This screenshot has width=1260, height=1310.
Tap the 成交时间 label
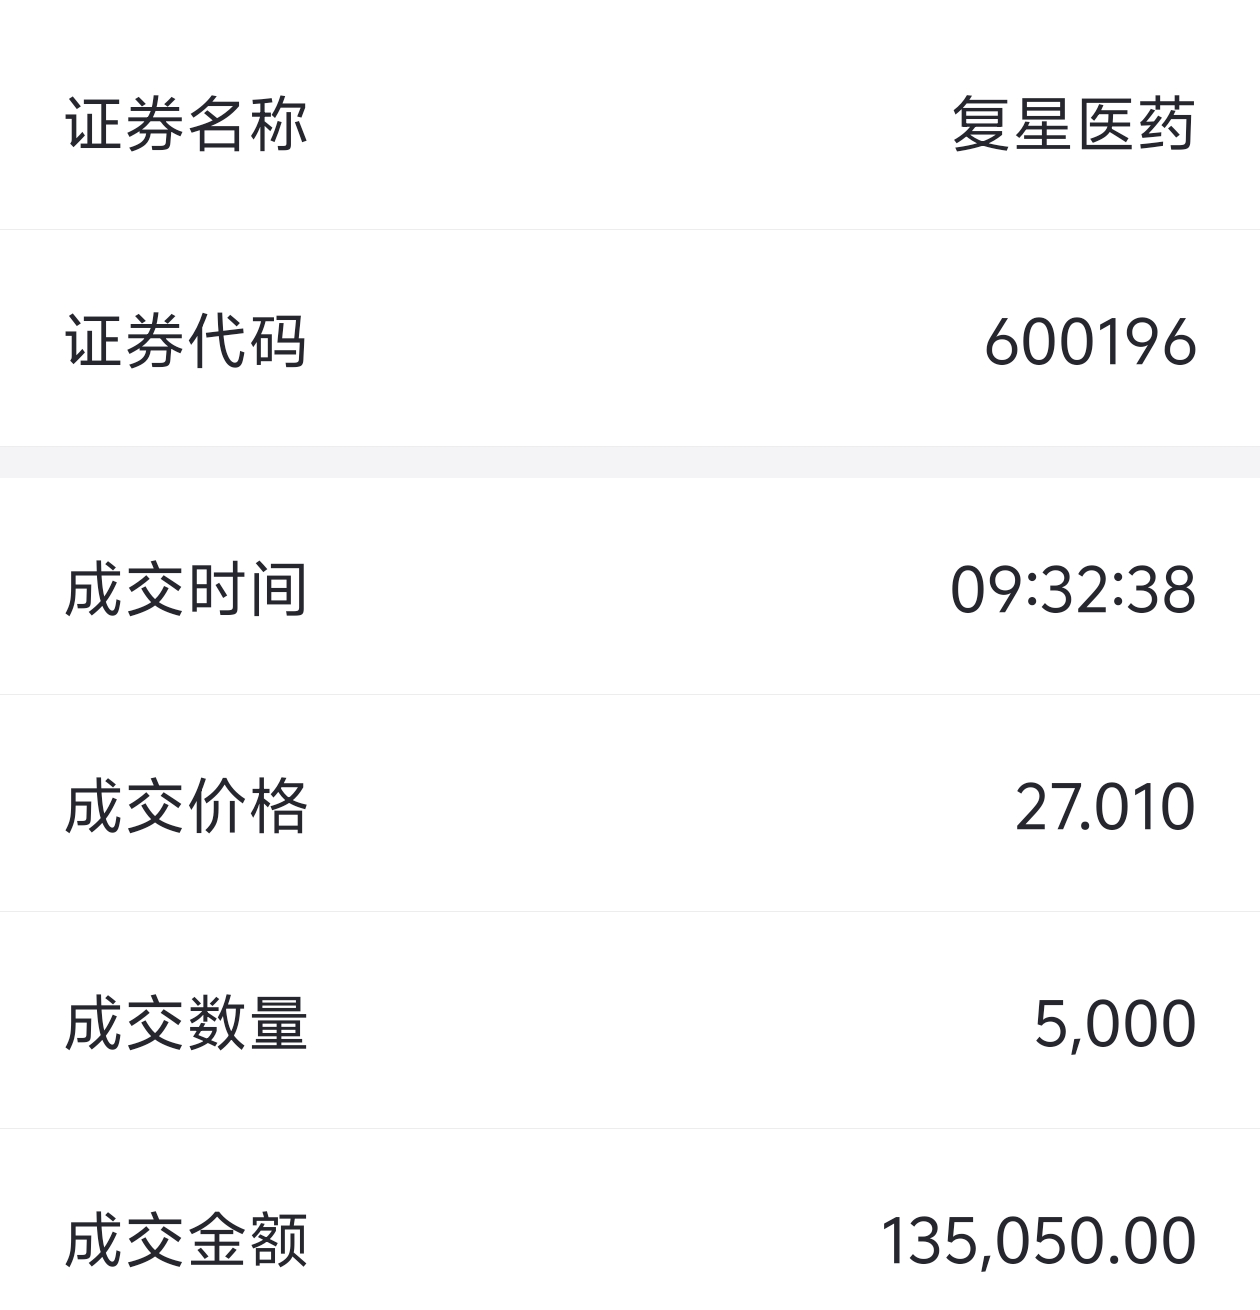point(186,589)
